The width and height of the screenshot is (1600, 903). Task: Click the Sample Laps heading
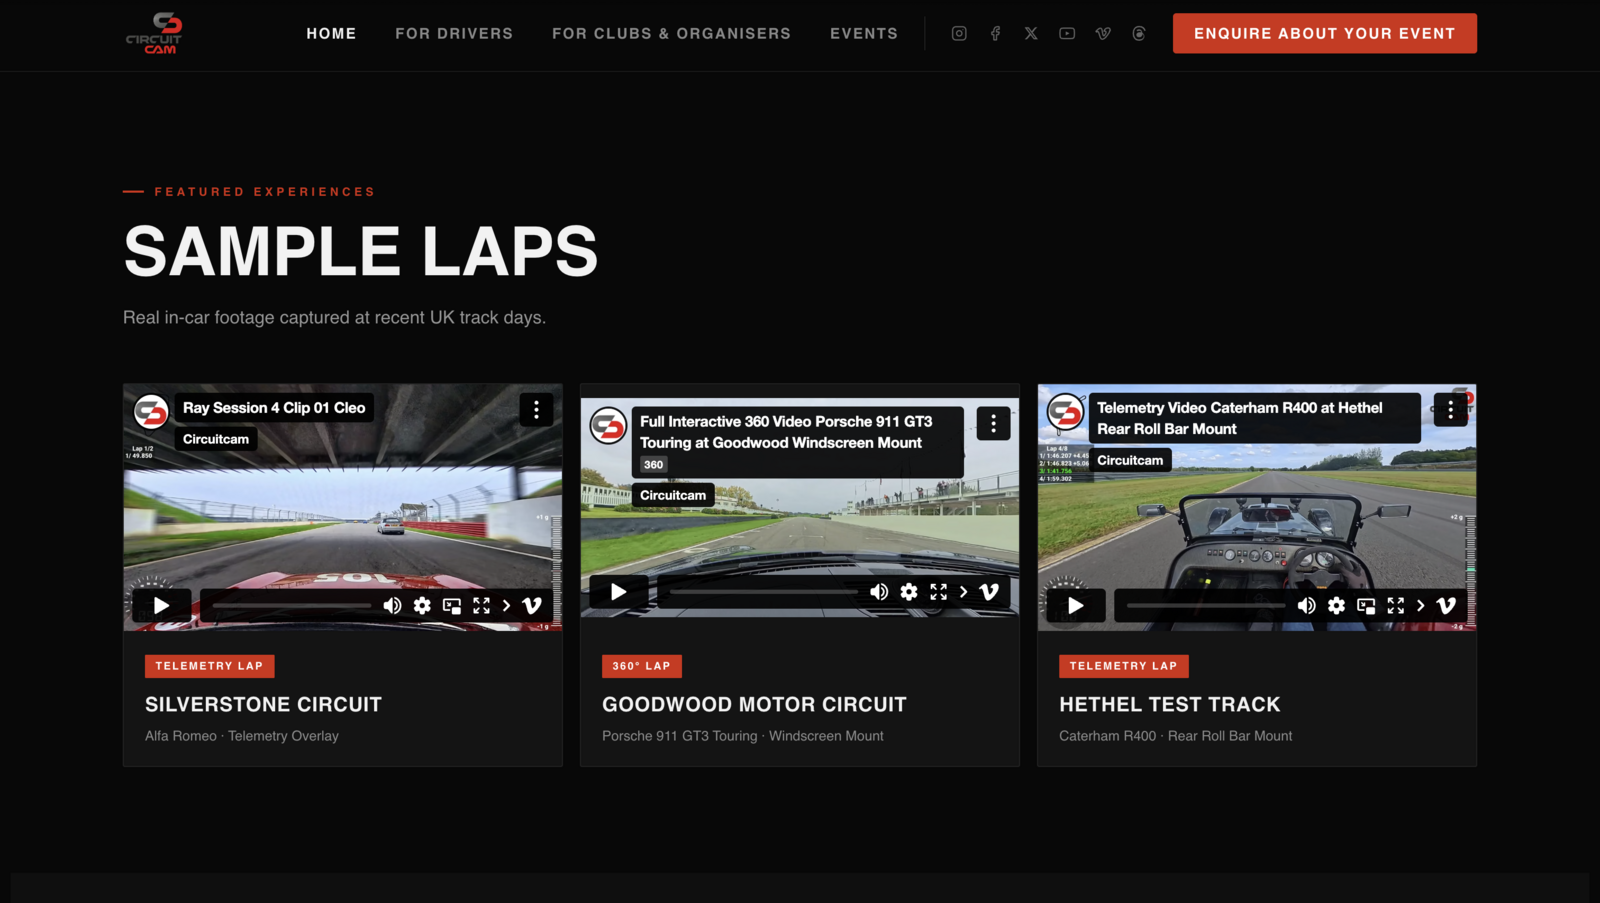[360, 251]
